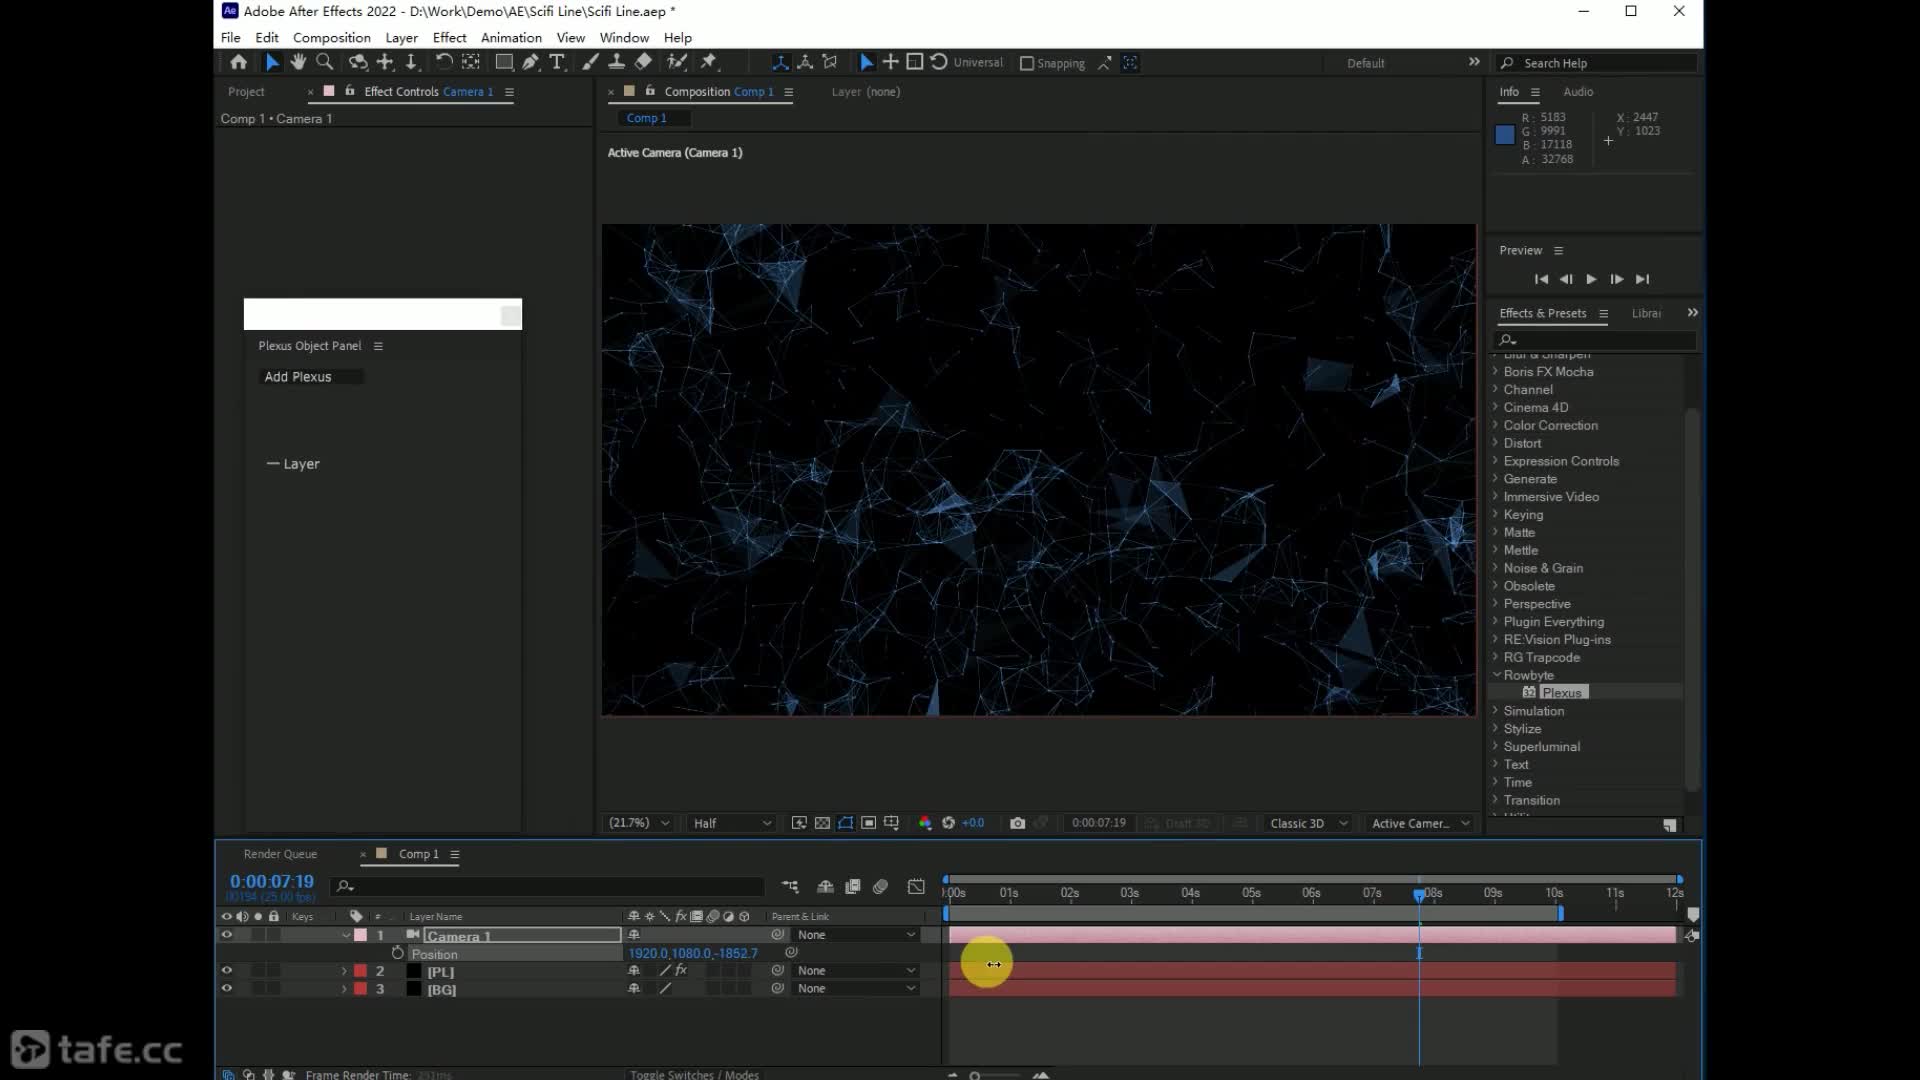The height and width of the screenshot is (1080, 1920).
Task: Hide the Camera 1 layer eye
Action: click(227, 935)
